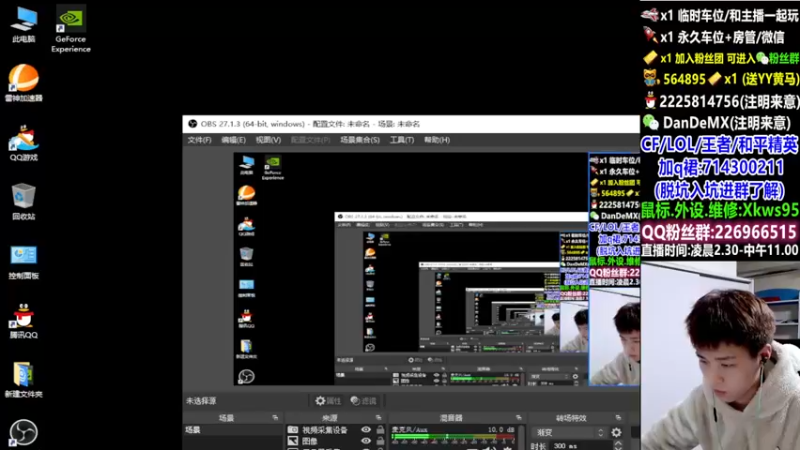The width and height of the screenshot is (800, 450).
Task: Click the mixer panel vertical scrollbar
Action: point(521,437)
